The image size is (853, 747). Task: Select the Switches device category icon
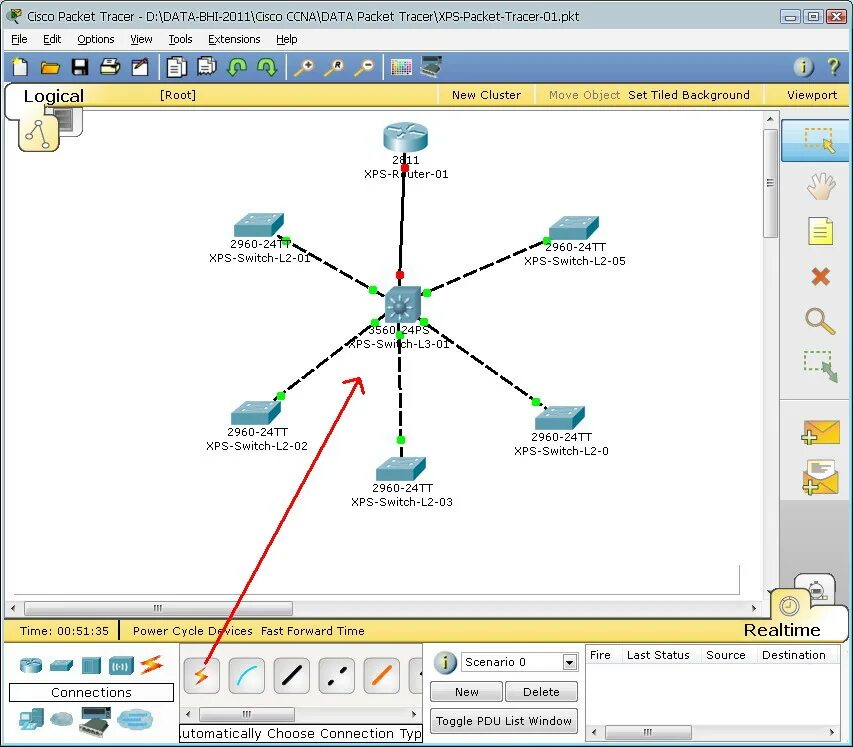[61, 665]
